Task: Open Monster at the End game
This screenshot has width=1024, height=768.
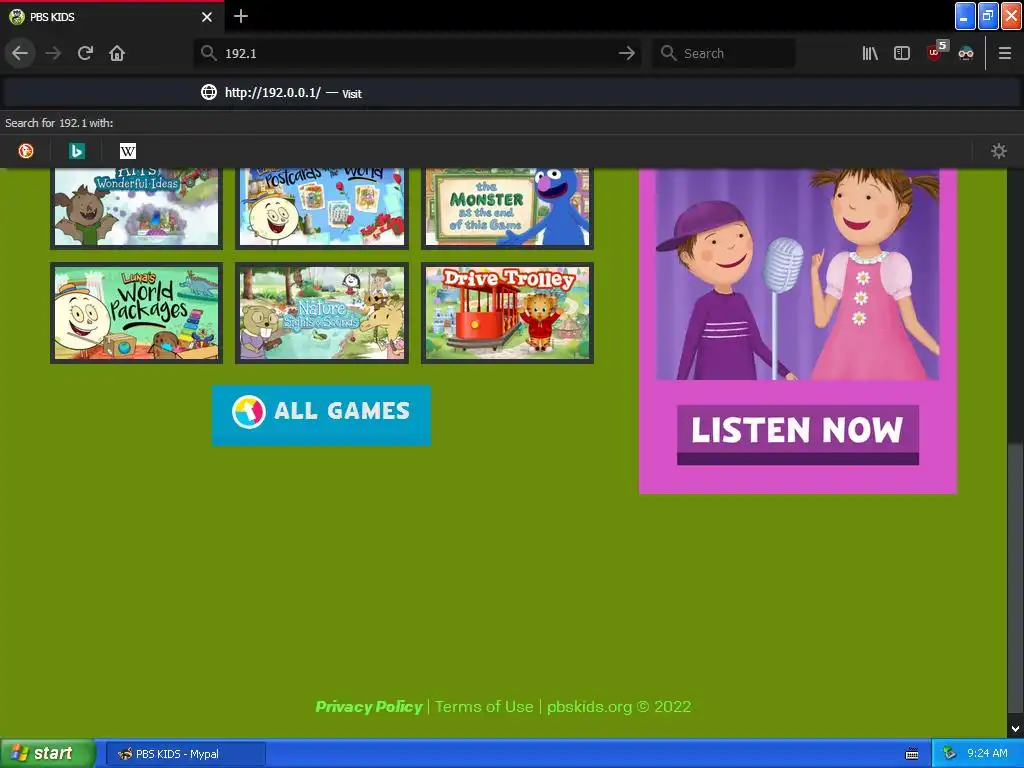Action: [507, 207]
